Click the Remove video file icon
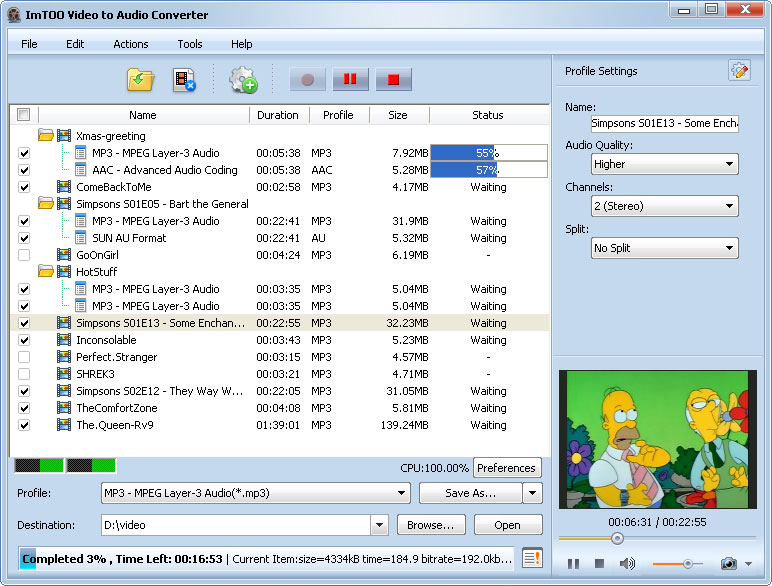Image resolution: width=772 pixels, height=586 pixels. coord(184,80)
